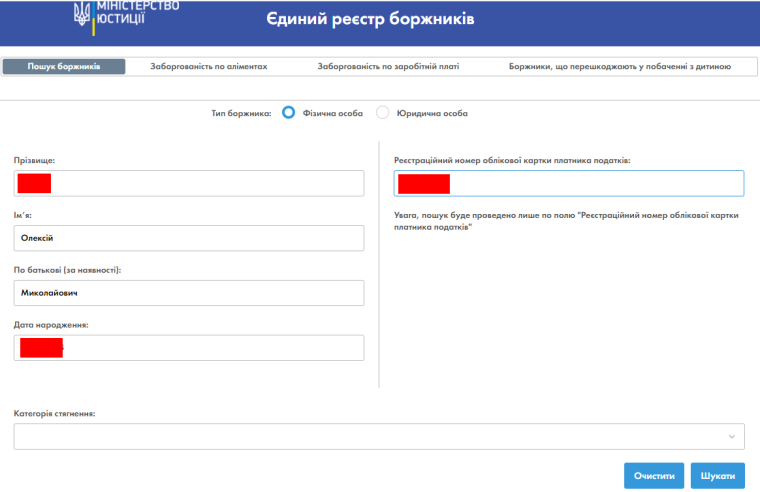This screenshot has height=492, width=760.
Task: Click the Ministry of Justice trident logo
Action: (x=82, y=13)
